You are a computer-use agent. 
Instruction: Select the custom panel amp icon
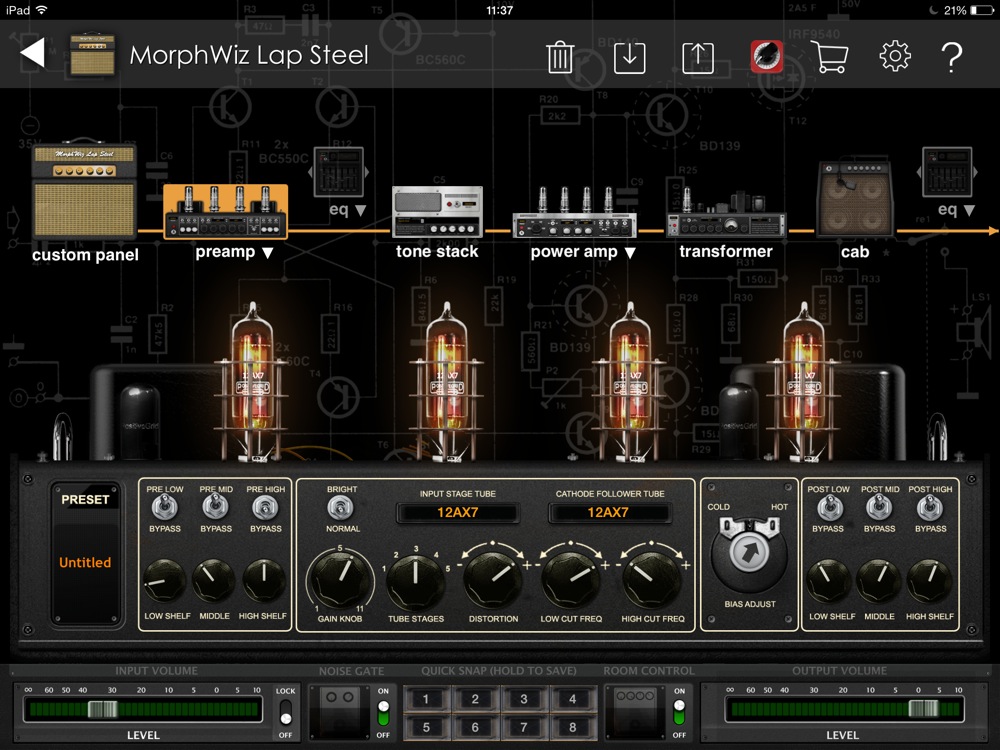(x=85, y=190)
